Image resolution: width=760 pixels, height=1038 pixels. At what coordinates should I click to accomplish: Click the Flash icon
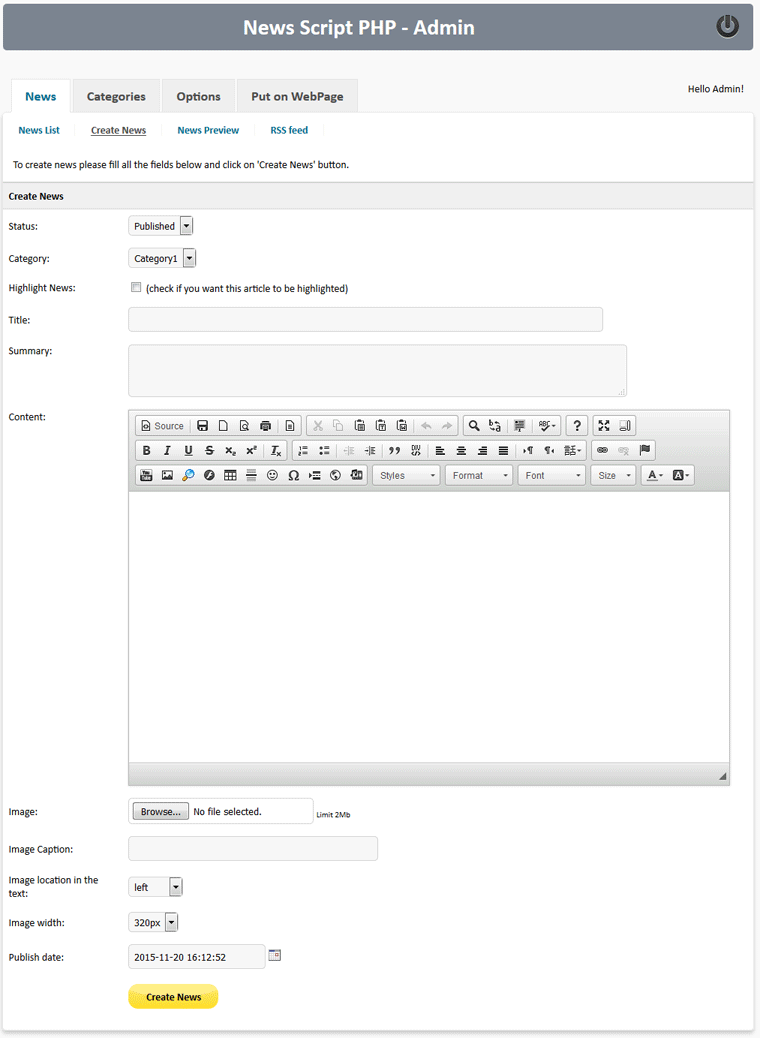[x=209, y=475]
